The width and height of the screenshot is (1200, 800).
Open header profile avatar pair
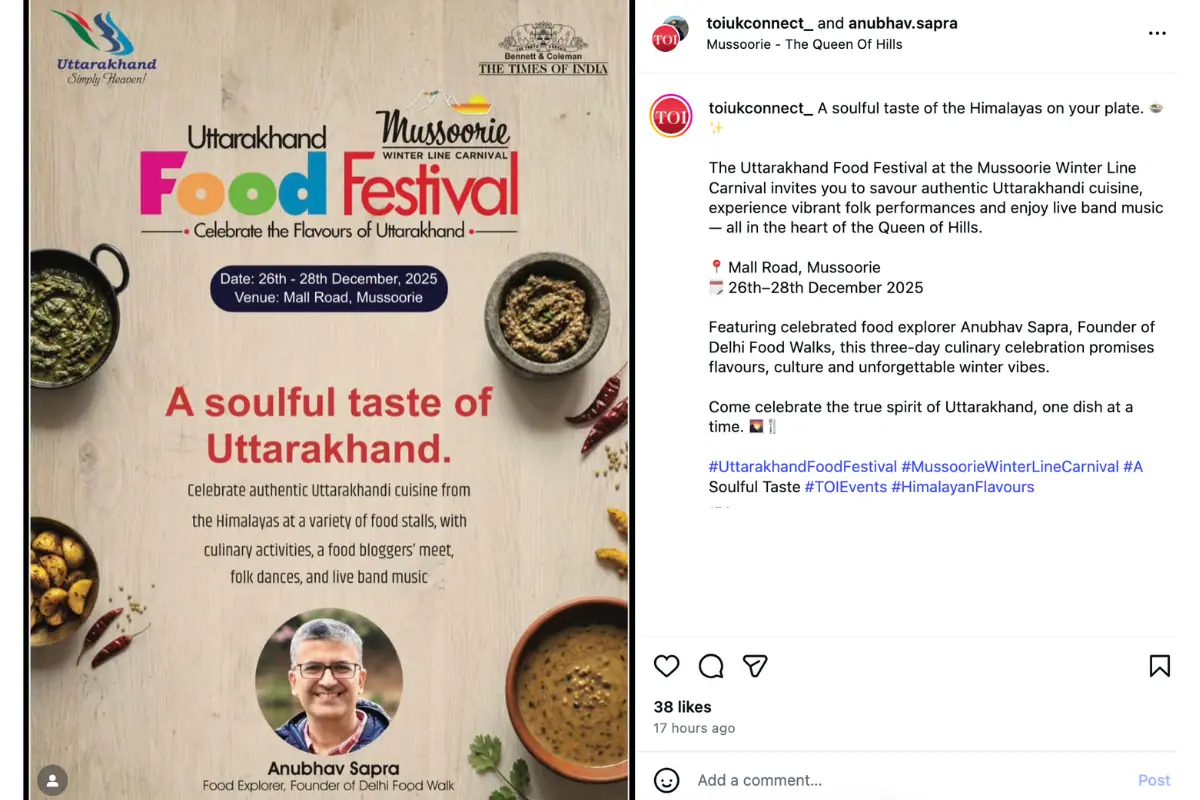pyautogui.click(x=671, y=33)
